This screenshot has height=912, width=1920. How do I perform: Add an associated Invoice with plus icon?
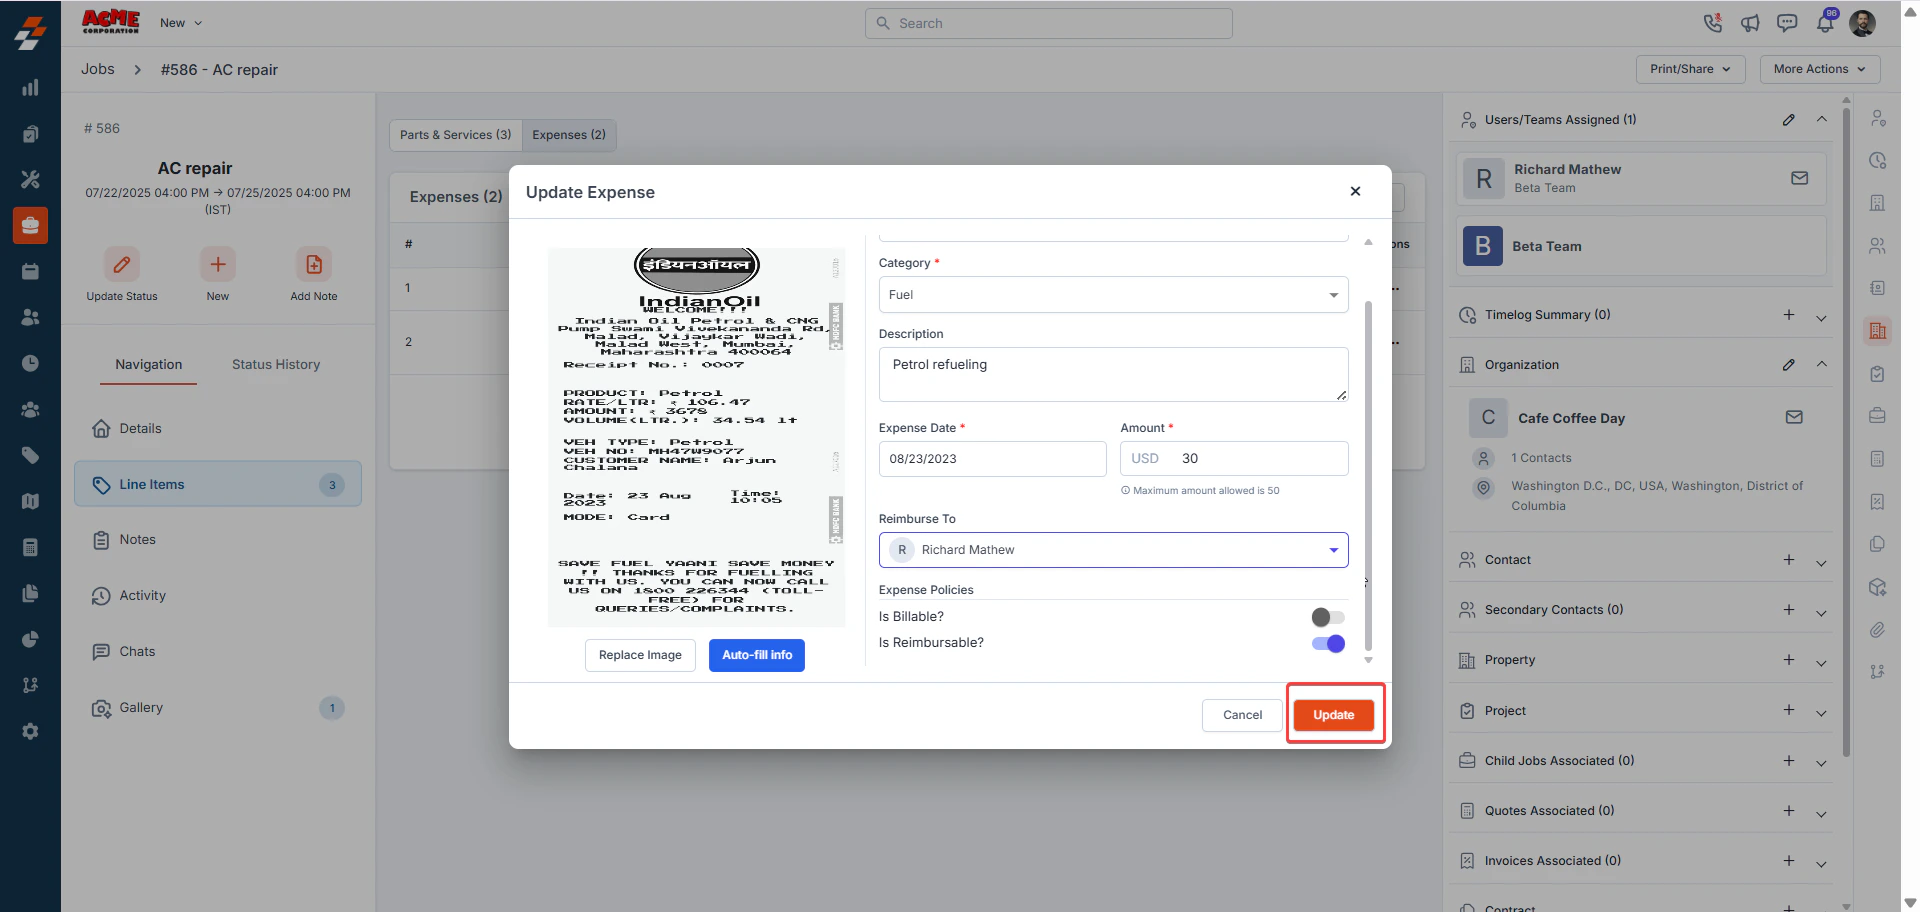point(1788,860)
